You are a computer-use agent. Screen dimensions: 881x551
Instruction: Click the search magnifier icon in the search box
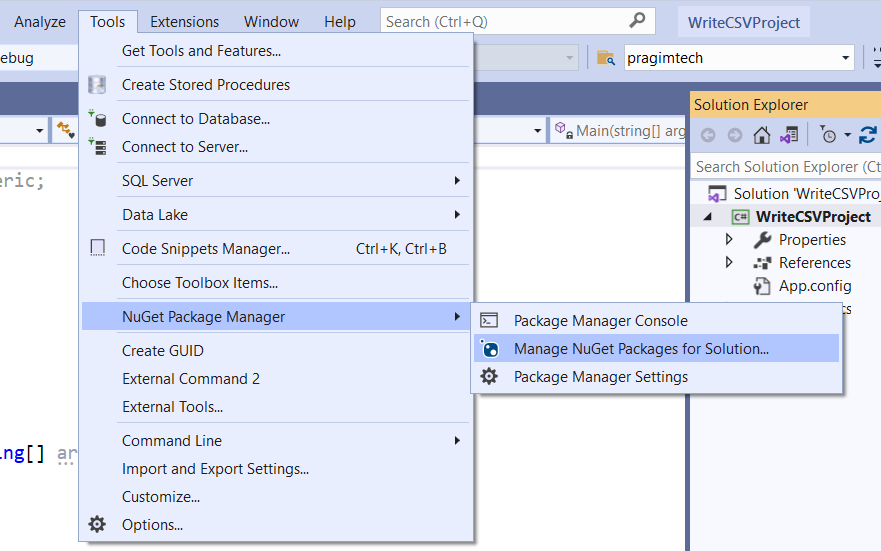(637, 21)
